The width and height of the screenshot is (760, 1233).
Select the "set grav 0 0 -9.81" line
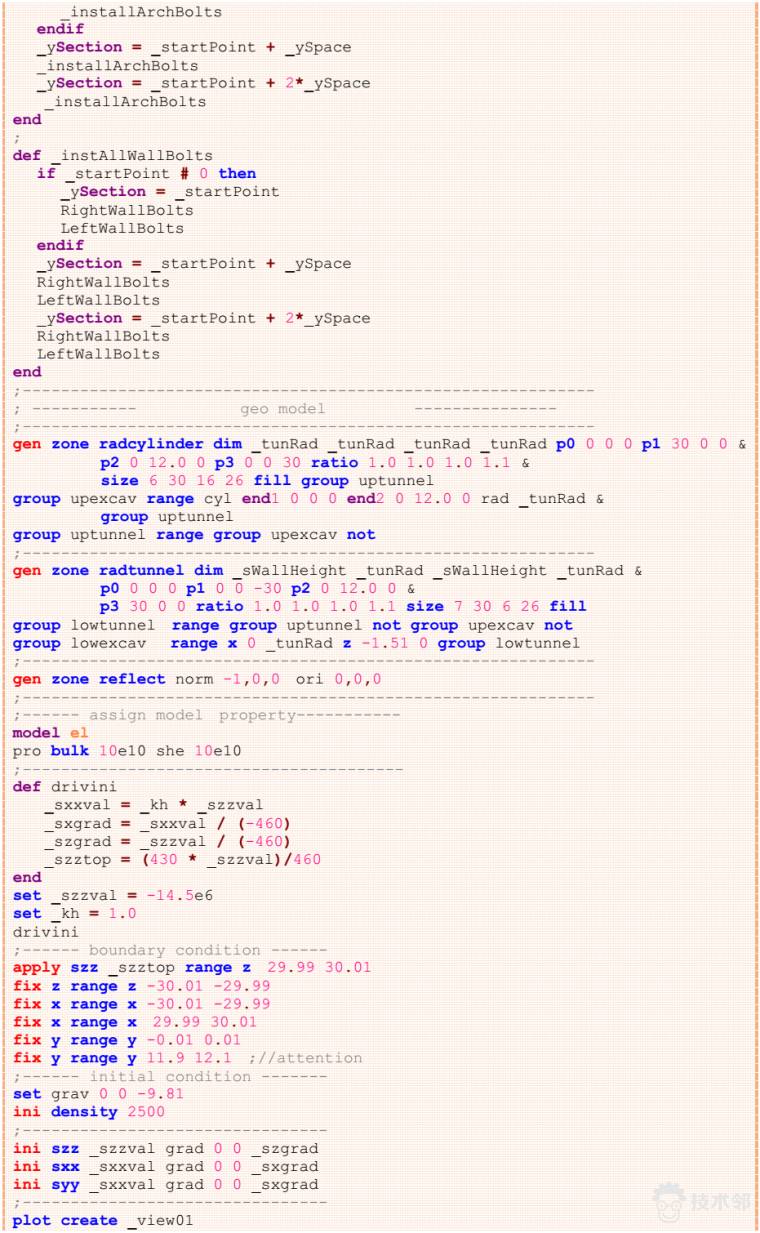(x=98, y=1094)
